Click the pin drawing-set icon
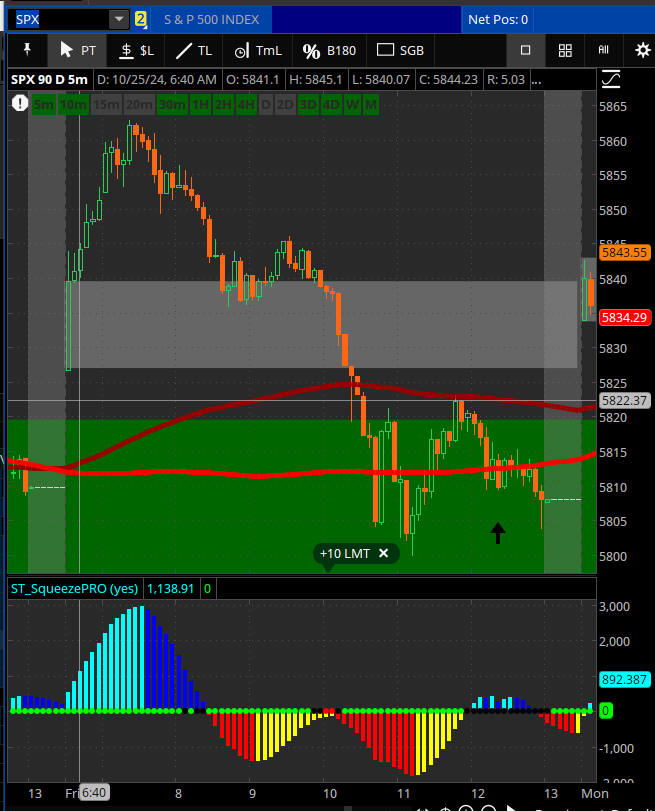Image resolution: width=655 pixels, height=811 pixels. (x=27, y=50)
